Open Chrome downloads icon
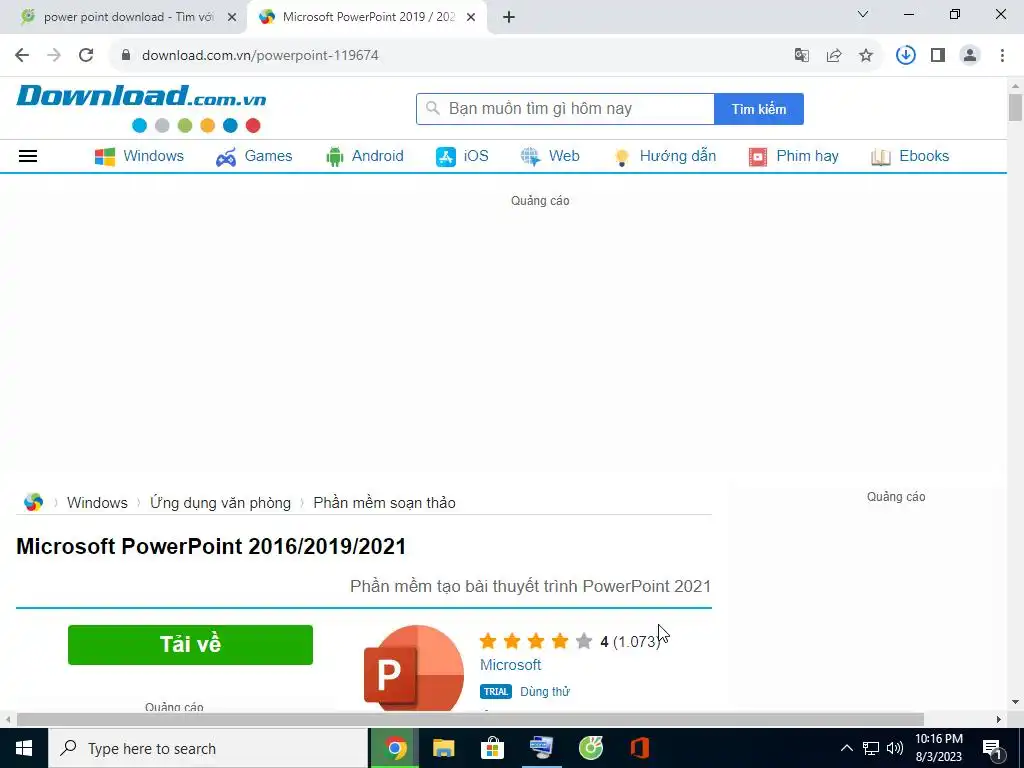 [906, 55]
